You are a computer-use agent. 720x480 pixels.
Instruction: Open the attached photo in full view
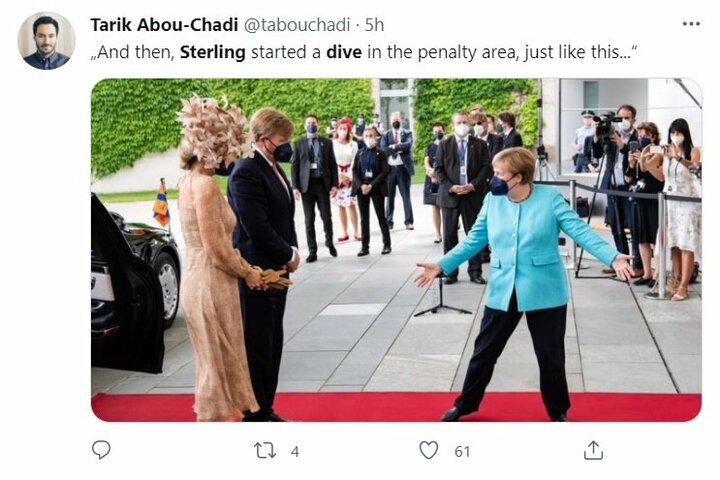click(x=396, y=250)
